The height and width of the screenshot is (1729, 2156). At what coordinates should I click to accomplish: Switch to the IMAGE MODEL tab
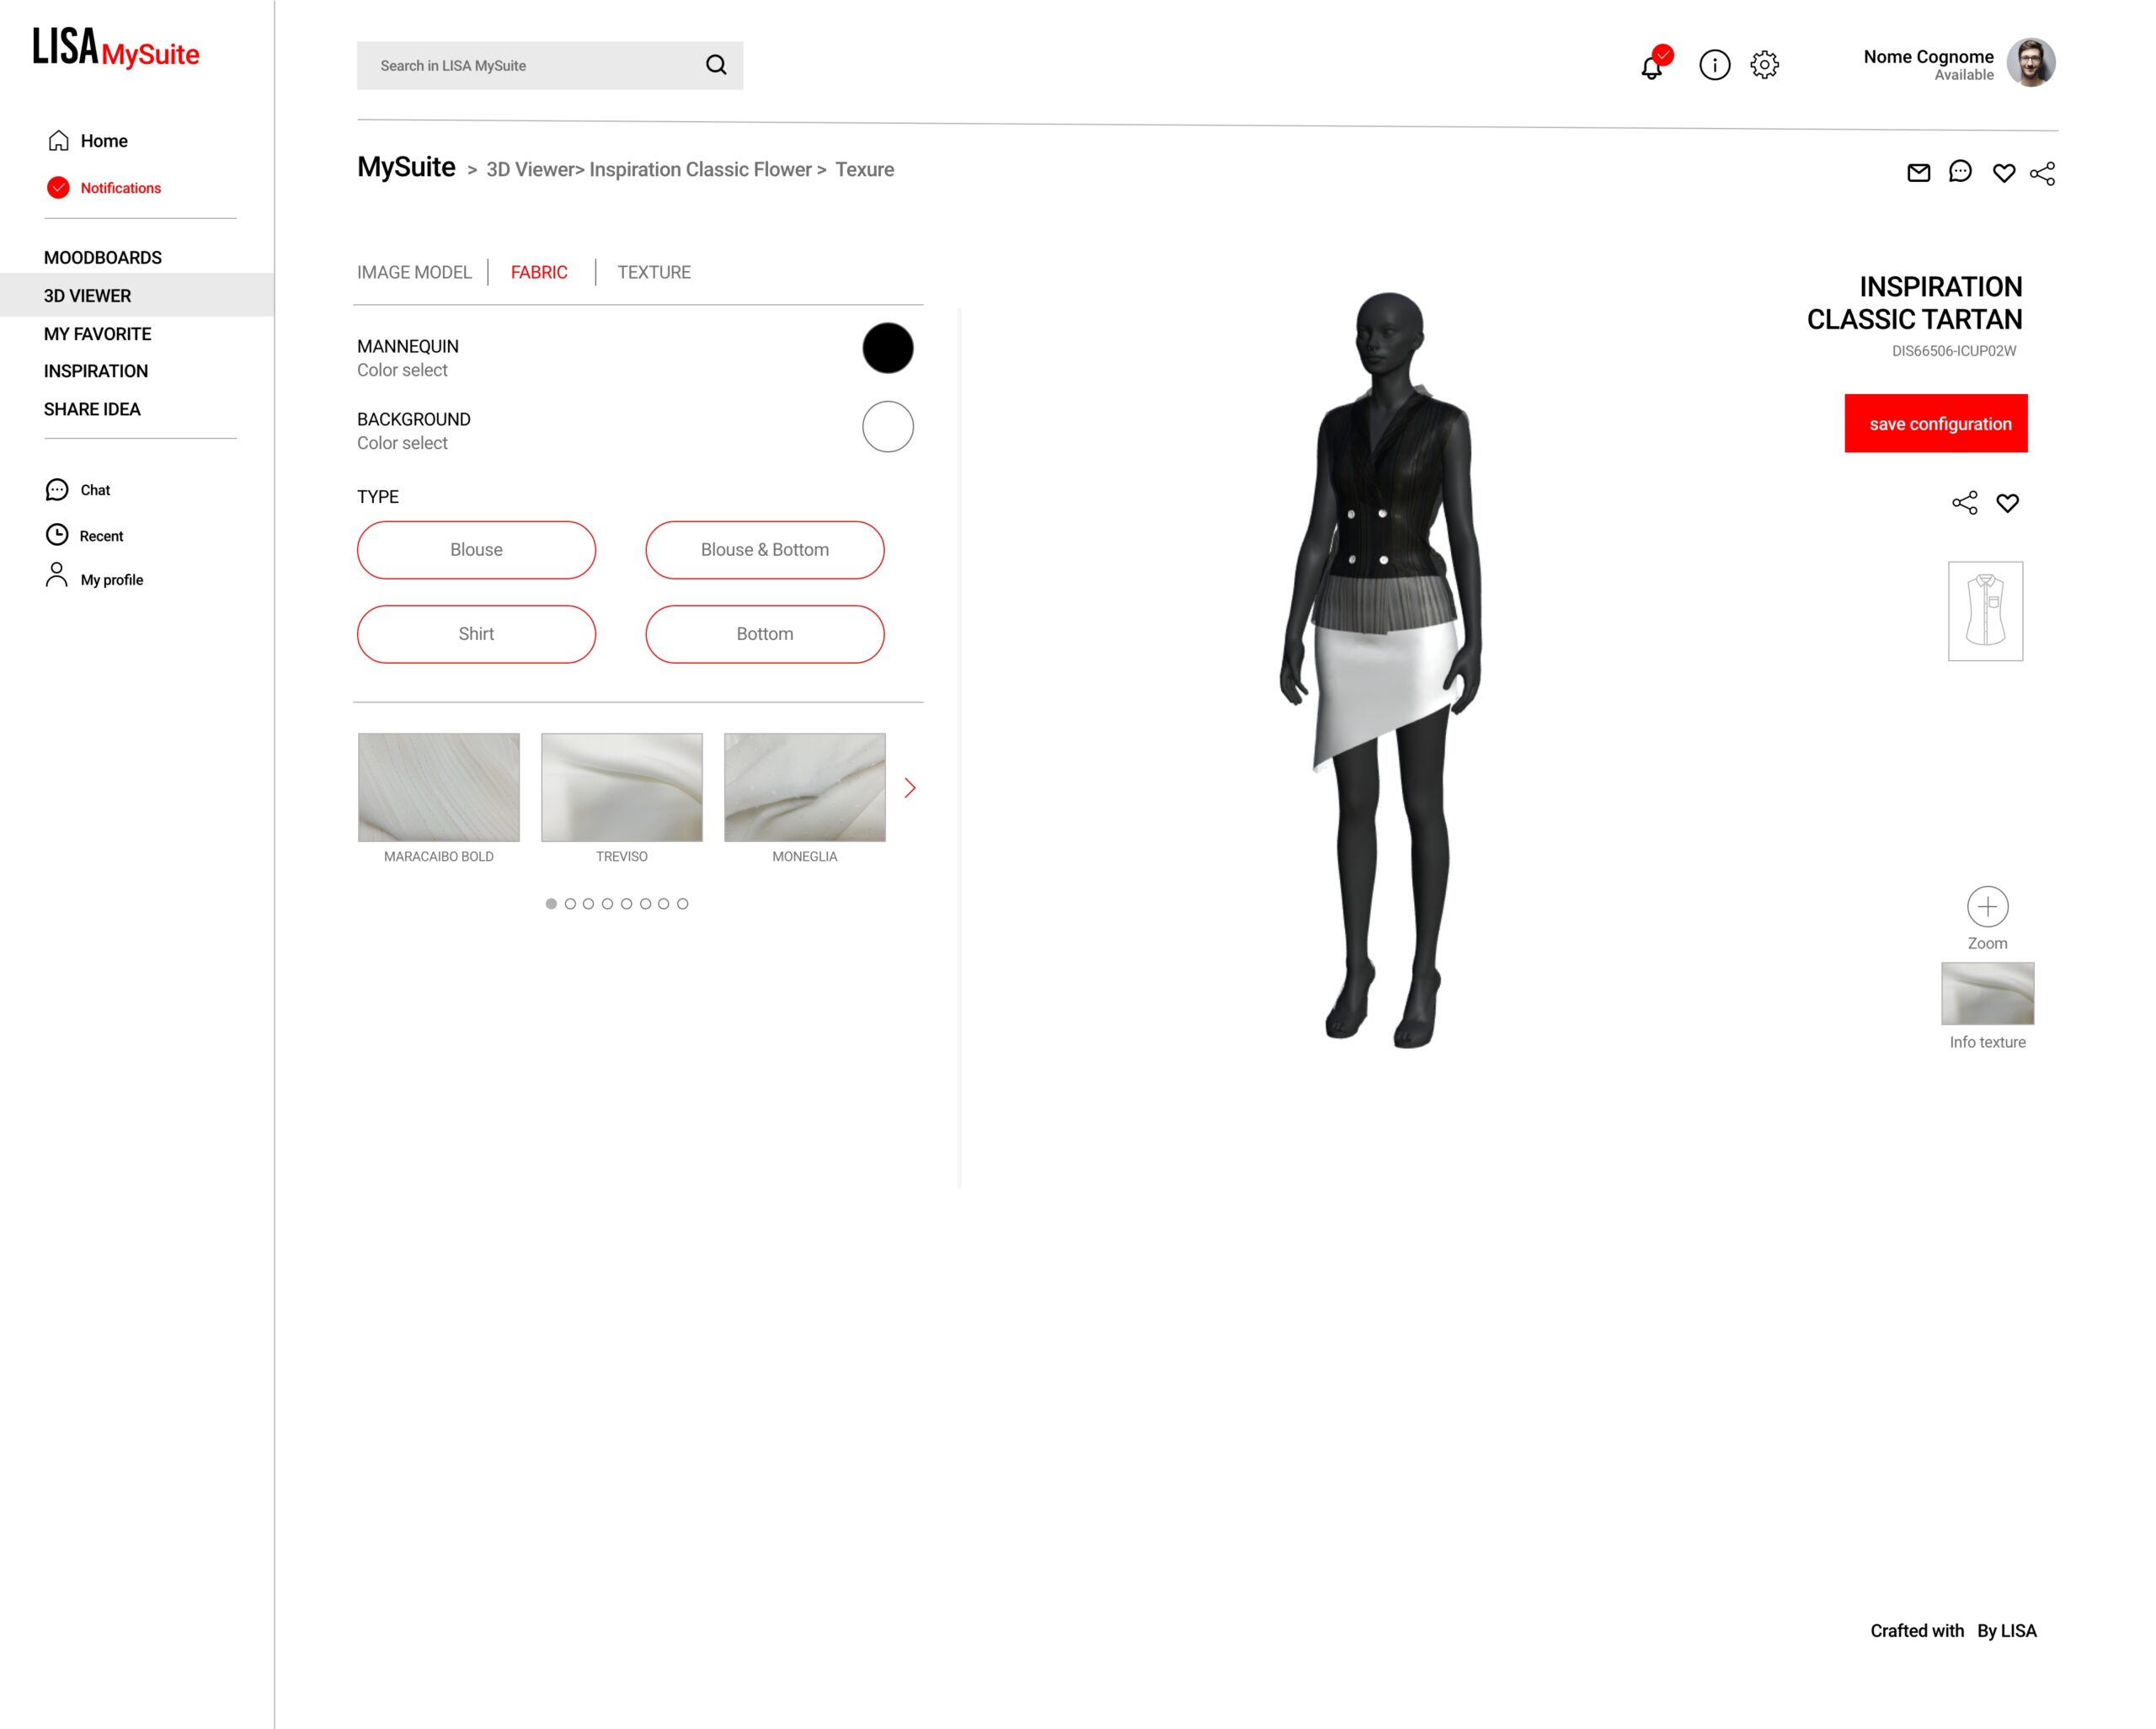point(414,272)
